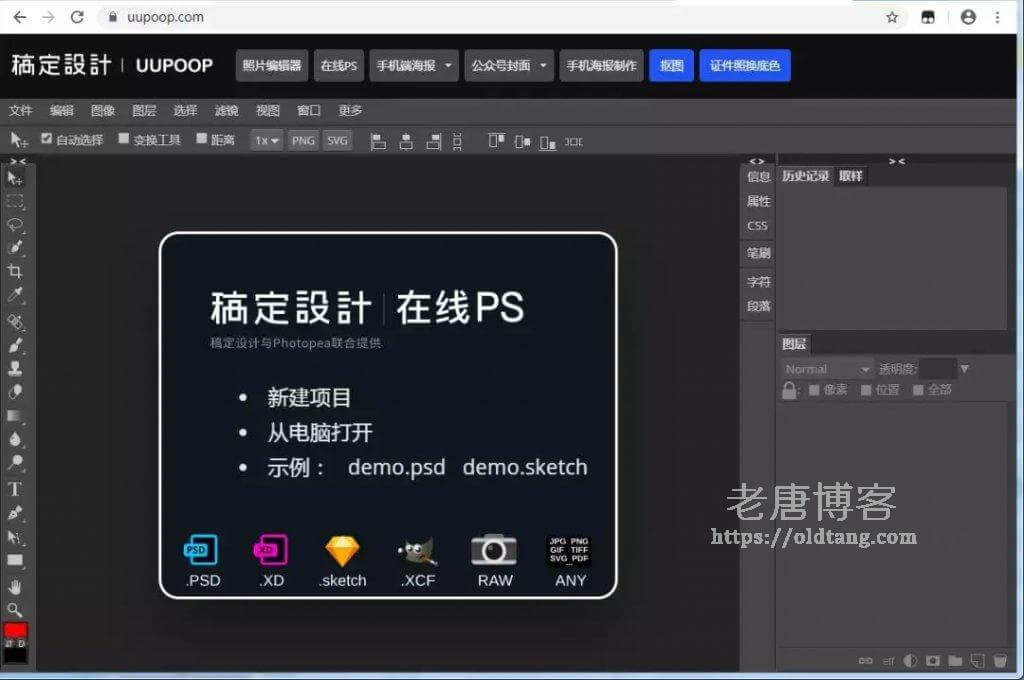This screenshot has height=680, width=1024.
Task: Switch to the 取样 tab
Action: [851, 176]
